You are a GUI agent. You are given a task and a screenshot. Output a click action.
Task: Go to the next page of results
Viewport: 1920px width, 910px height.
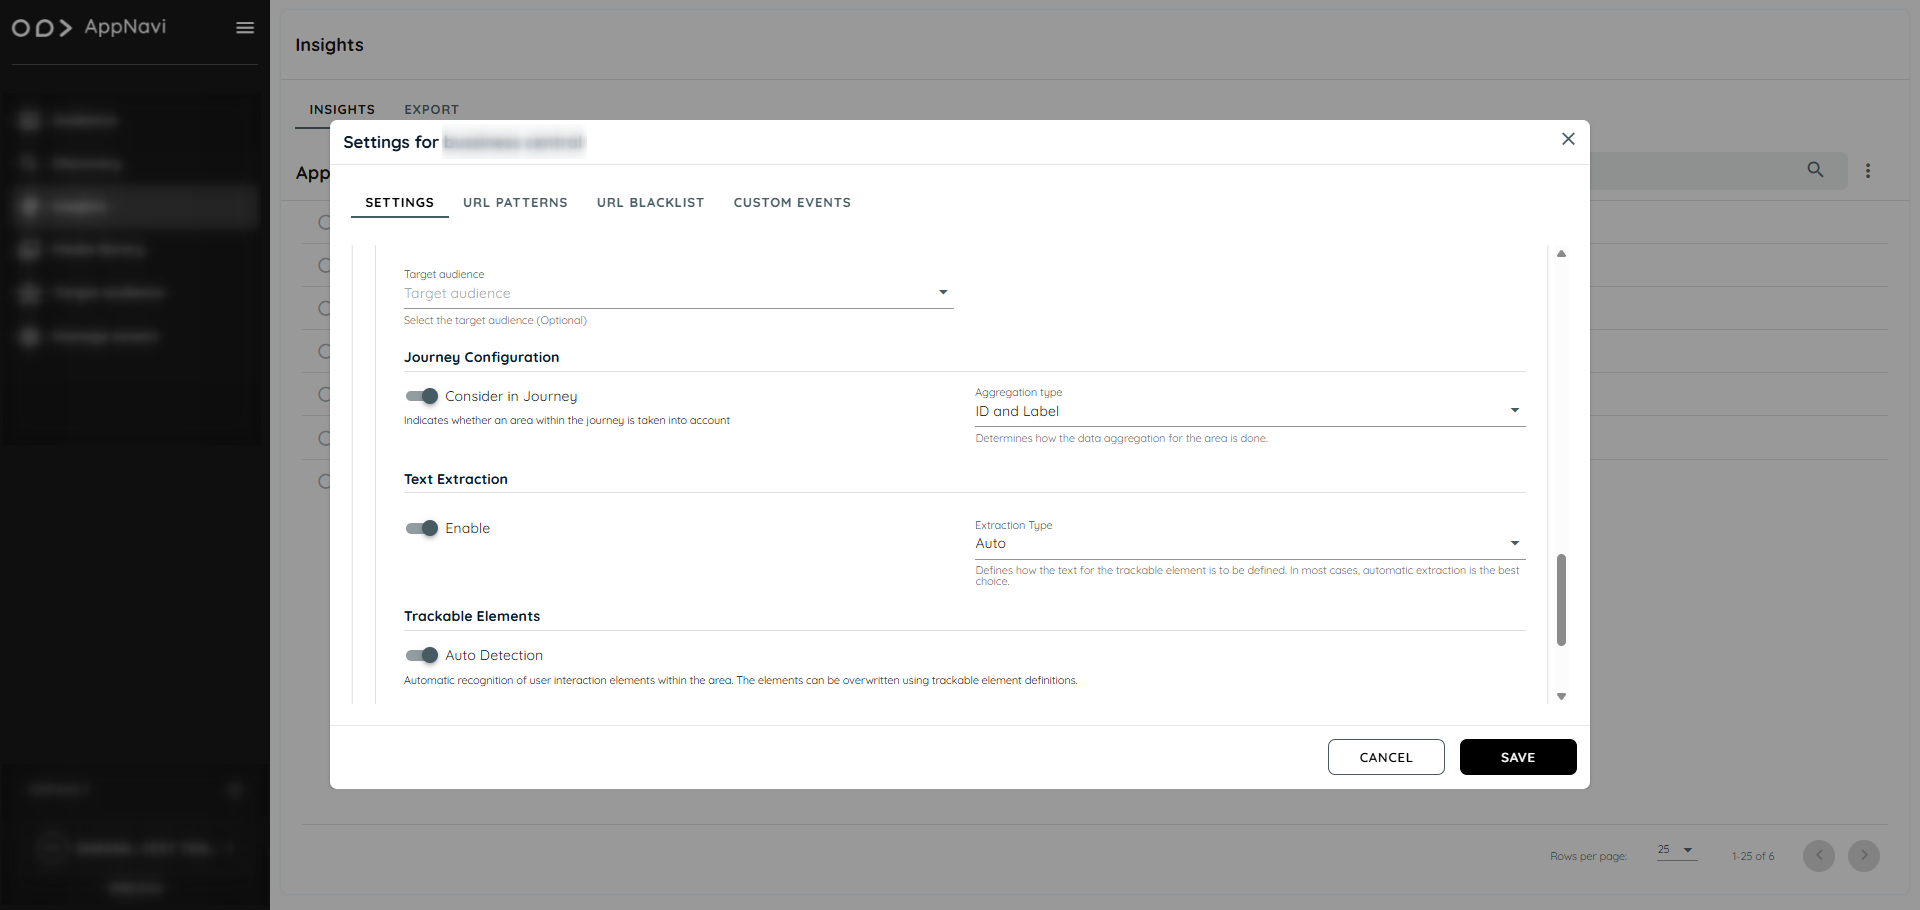click(x=1864, y=856)
